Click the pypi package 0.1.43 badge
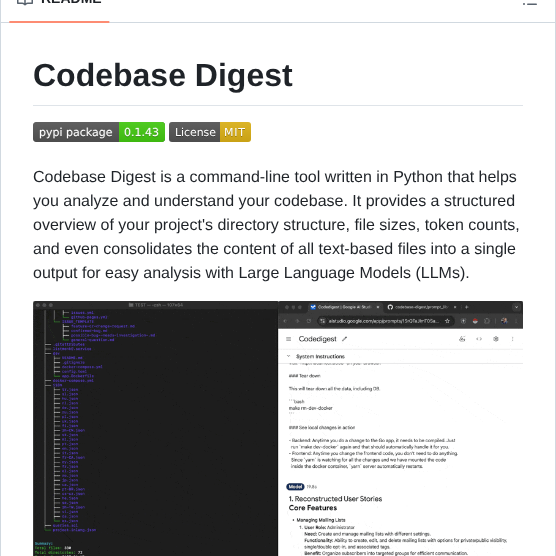 (x=99, y=132)
